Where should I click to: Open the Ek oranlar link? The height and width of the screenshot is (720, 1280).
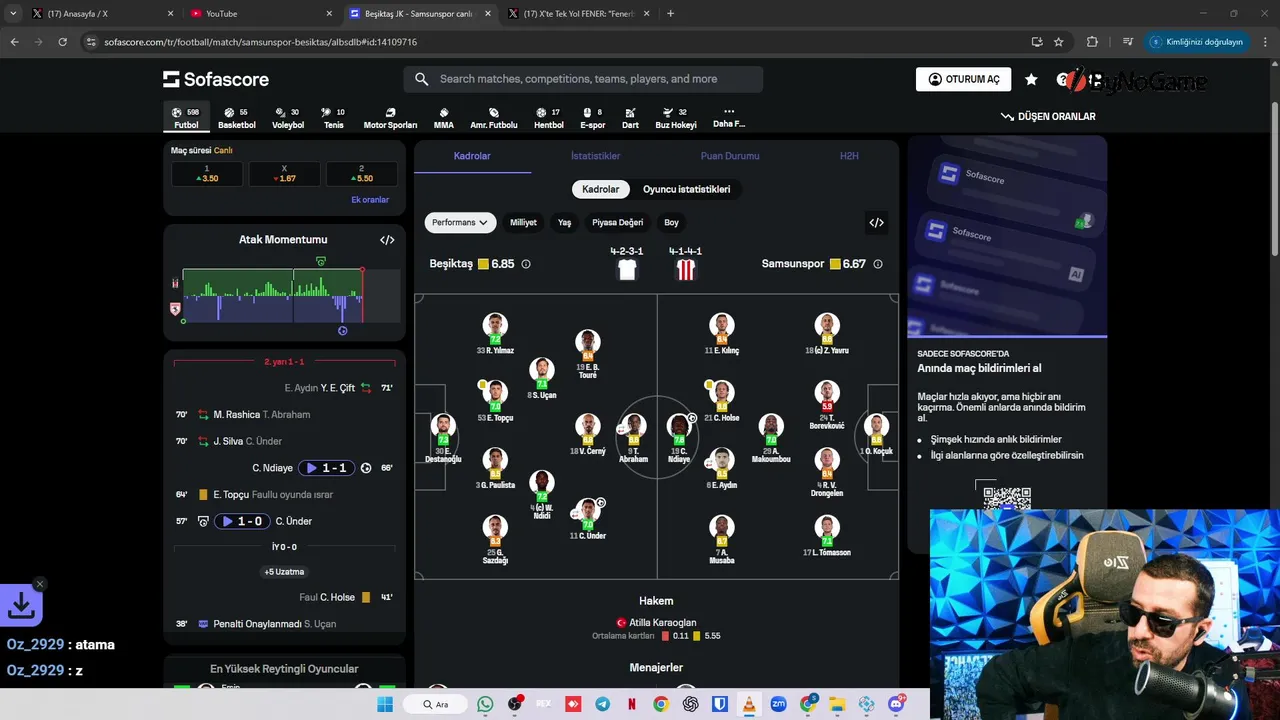pos(370,200)
